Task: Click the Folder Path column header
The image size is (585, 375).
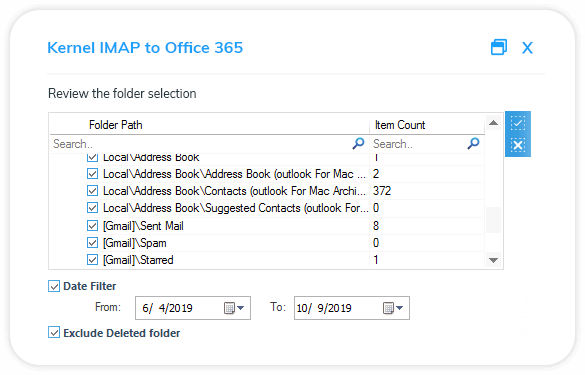Action: (x=116, y=125)
